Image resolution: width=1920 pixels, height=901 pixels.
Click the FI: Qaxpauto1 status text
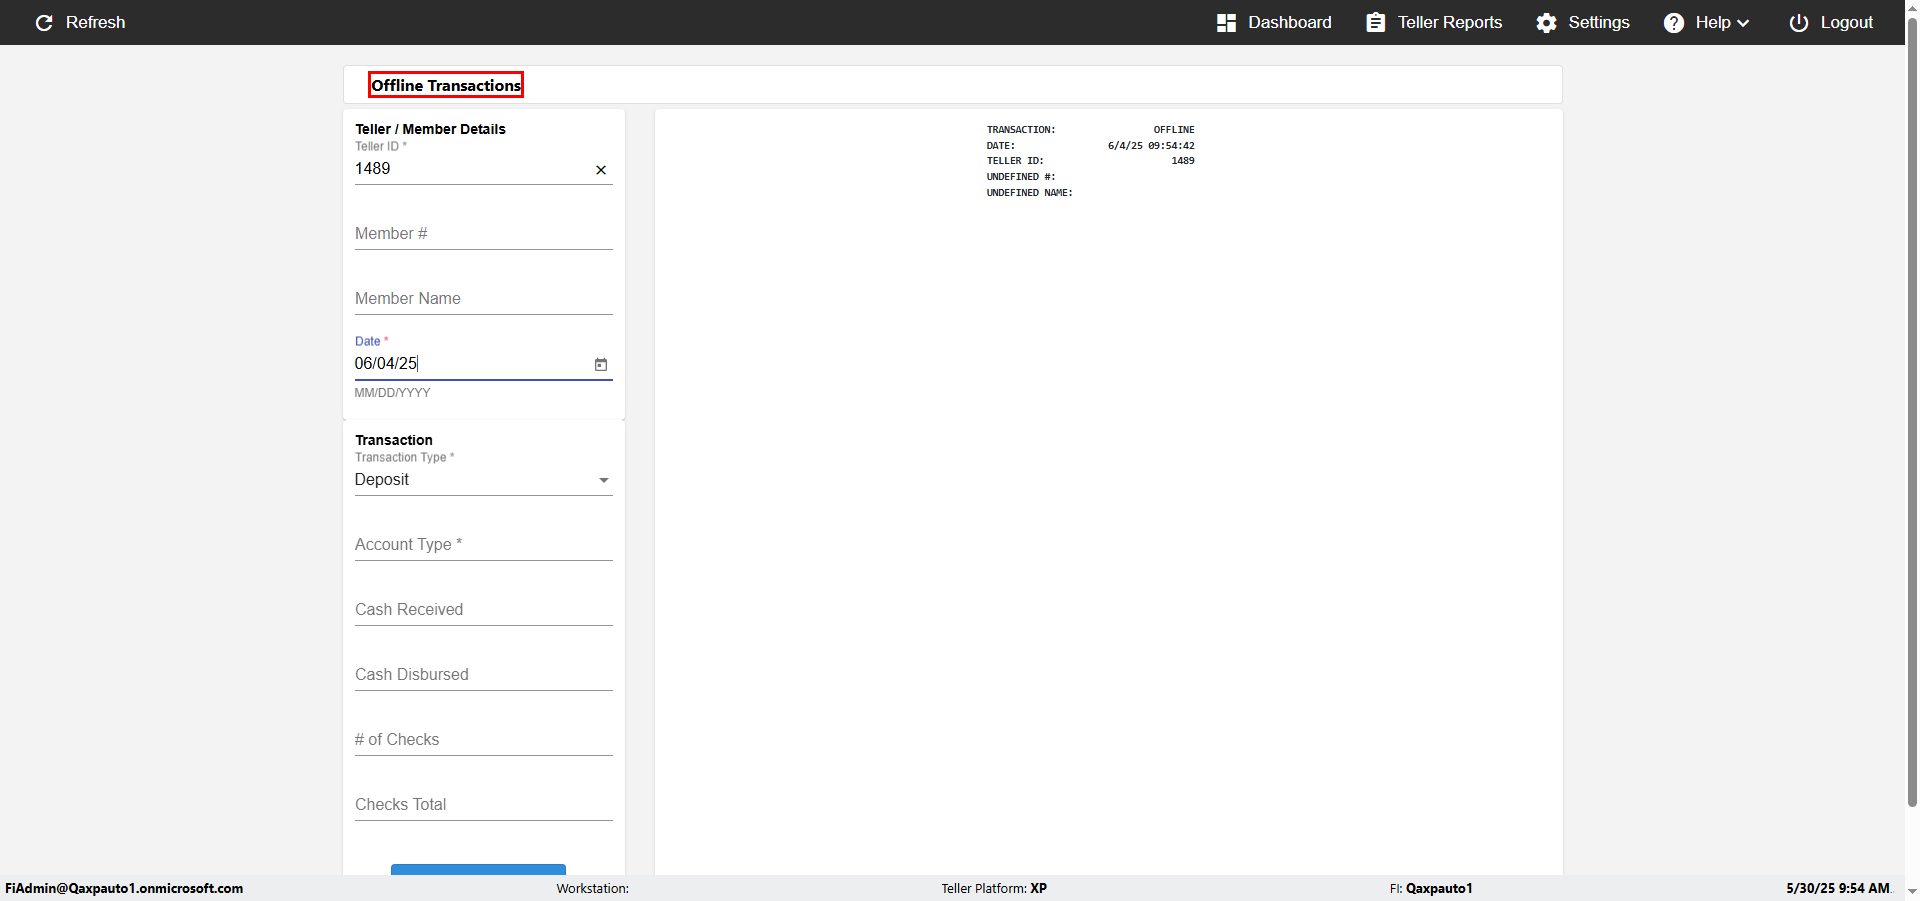tap(1431, 888)
